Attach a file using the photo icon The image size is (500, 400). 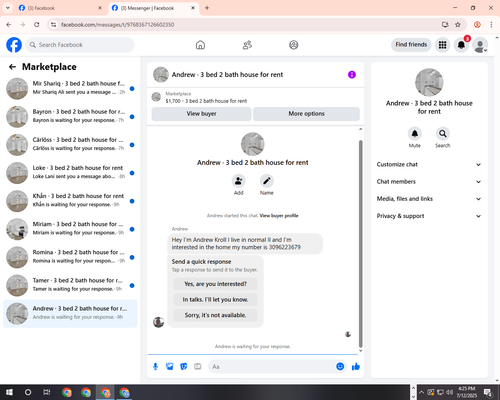170,367
